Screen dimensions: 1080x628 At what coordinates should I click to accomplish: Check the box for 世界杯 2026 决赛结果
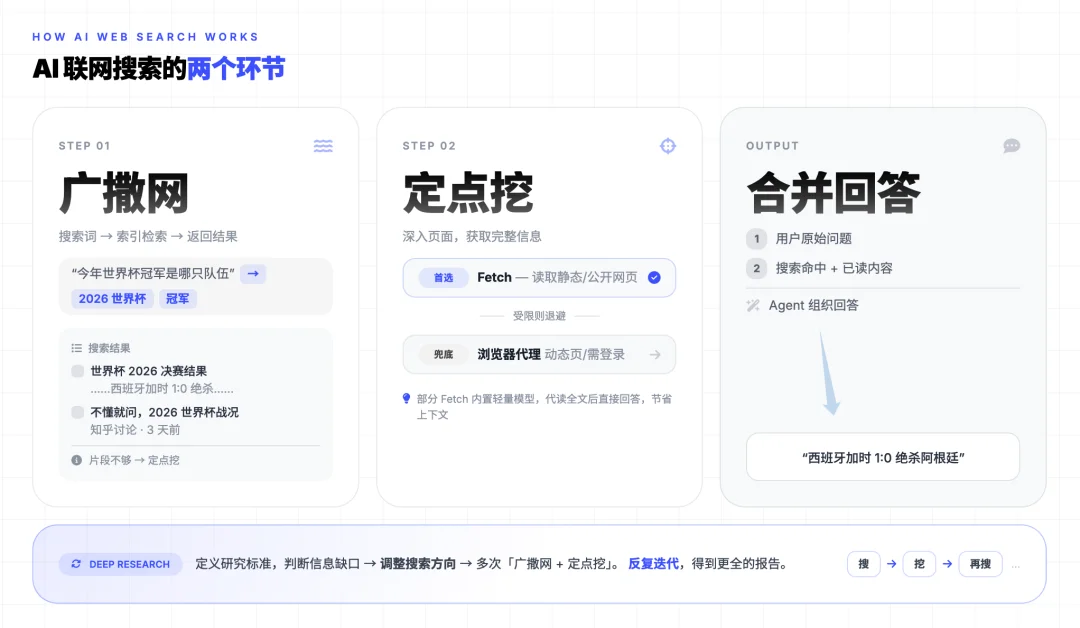coord(77,371)
